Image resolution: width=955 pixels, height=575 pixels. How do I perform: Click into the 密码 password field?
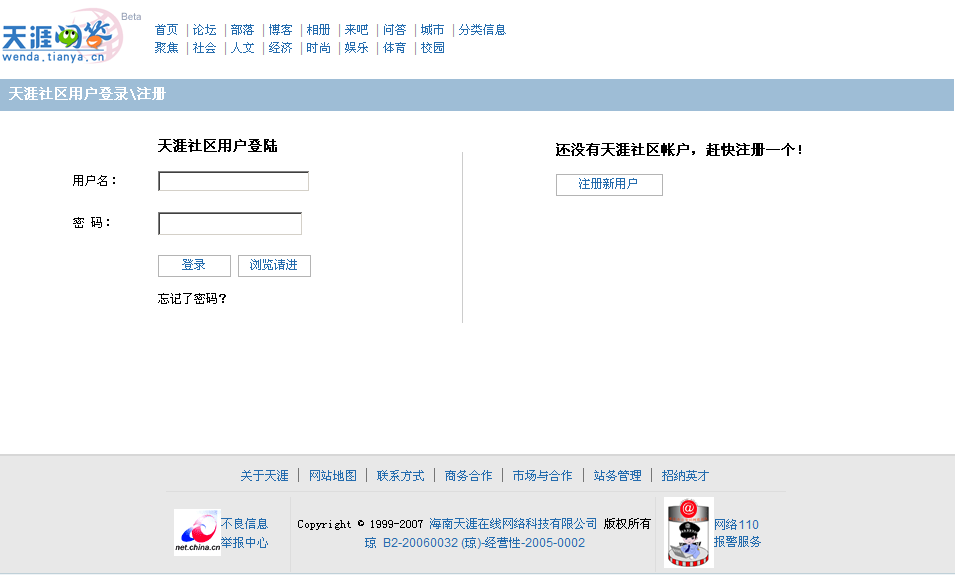[x=229, y=223]
